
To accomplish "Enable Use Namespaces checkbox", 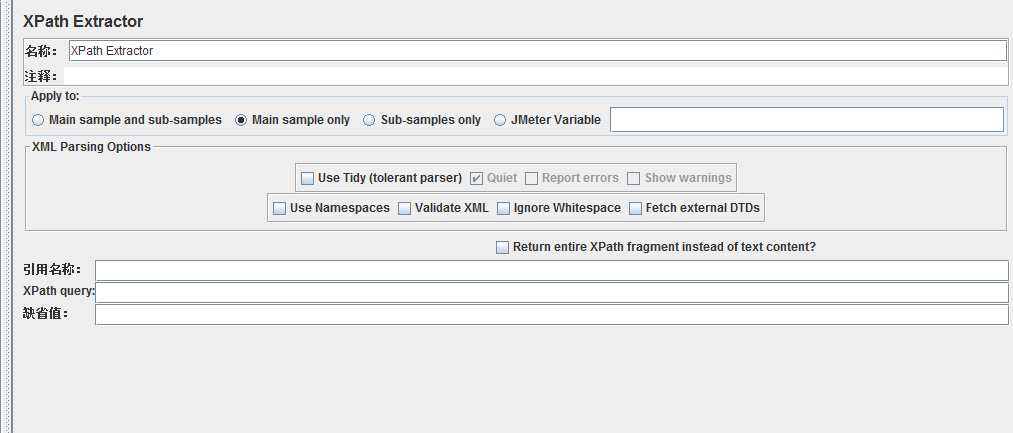I will point(280,208).
